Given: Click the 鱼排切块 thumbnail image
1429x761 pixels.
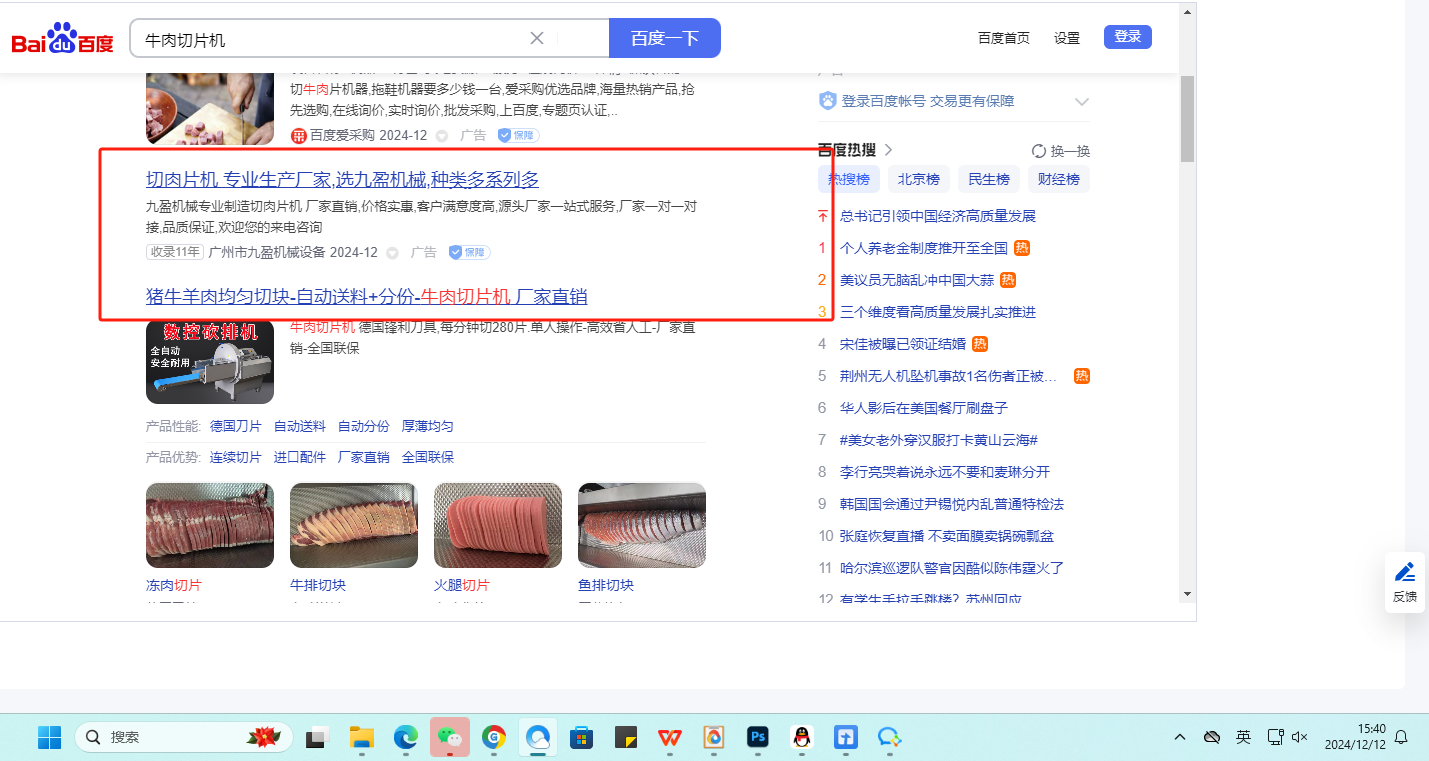Looking at the screenshot, I should (642, 526).
